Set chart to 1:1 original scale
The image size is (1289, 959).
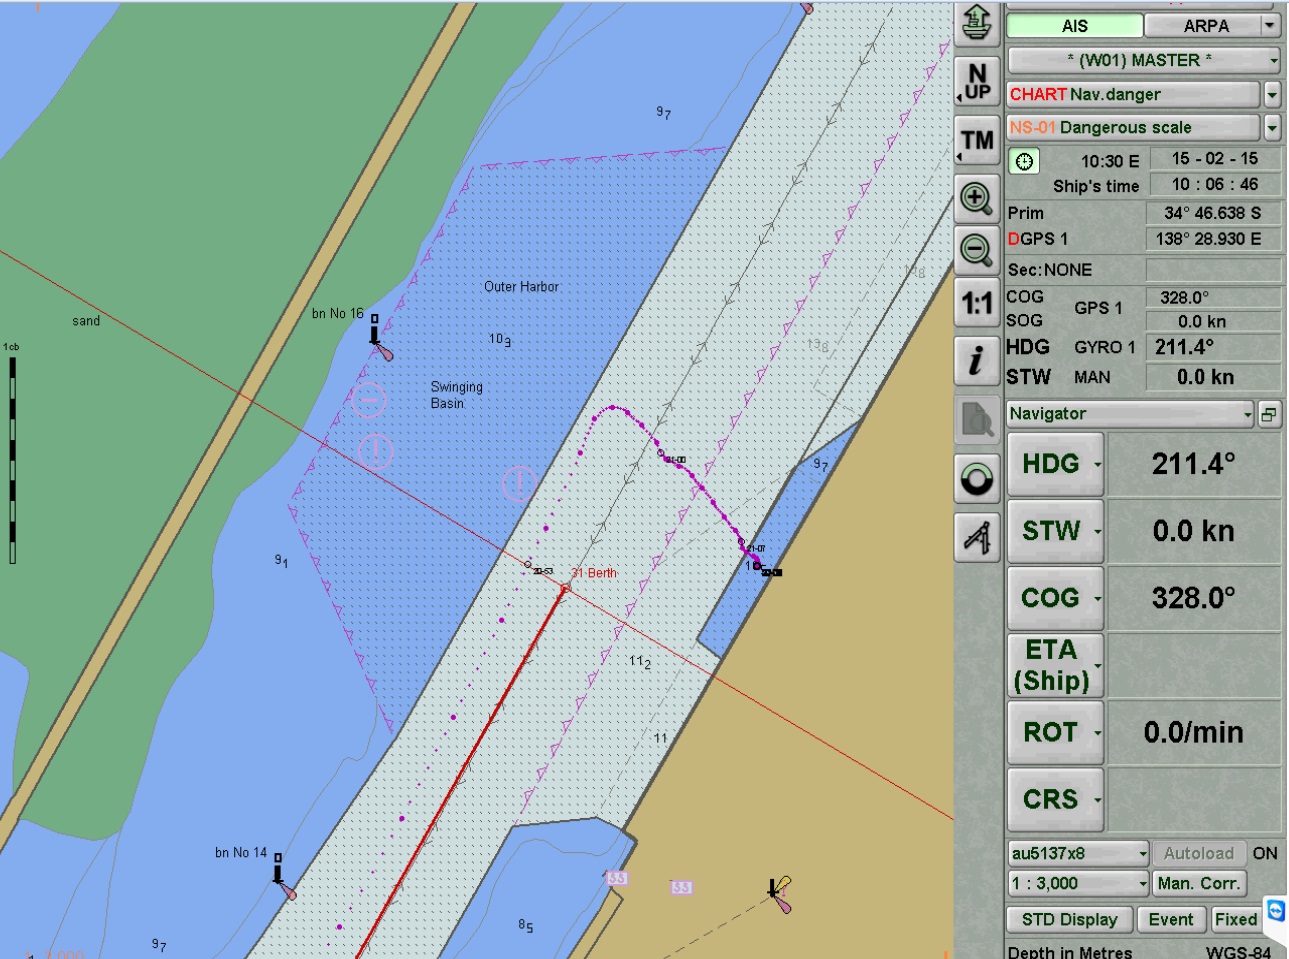(977, 304)
